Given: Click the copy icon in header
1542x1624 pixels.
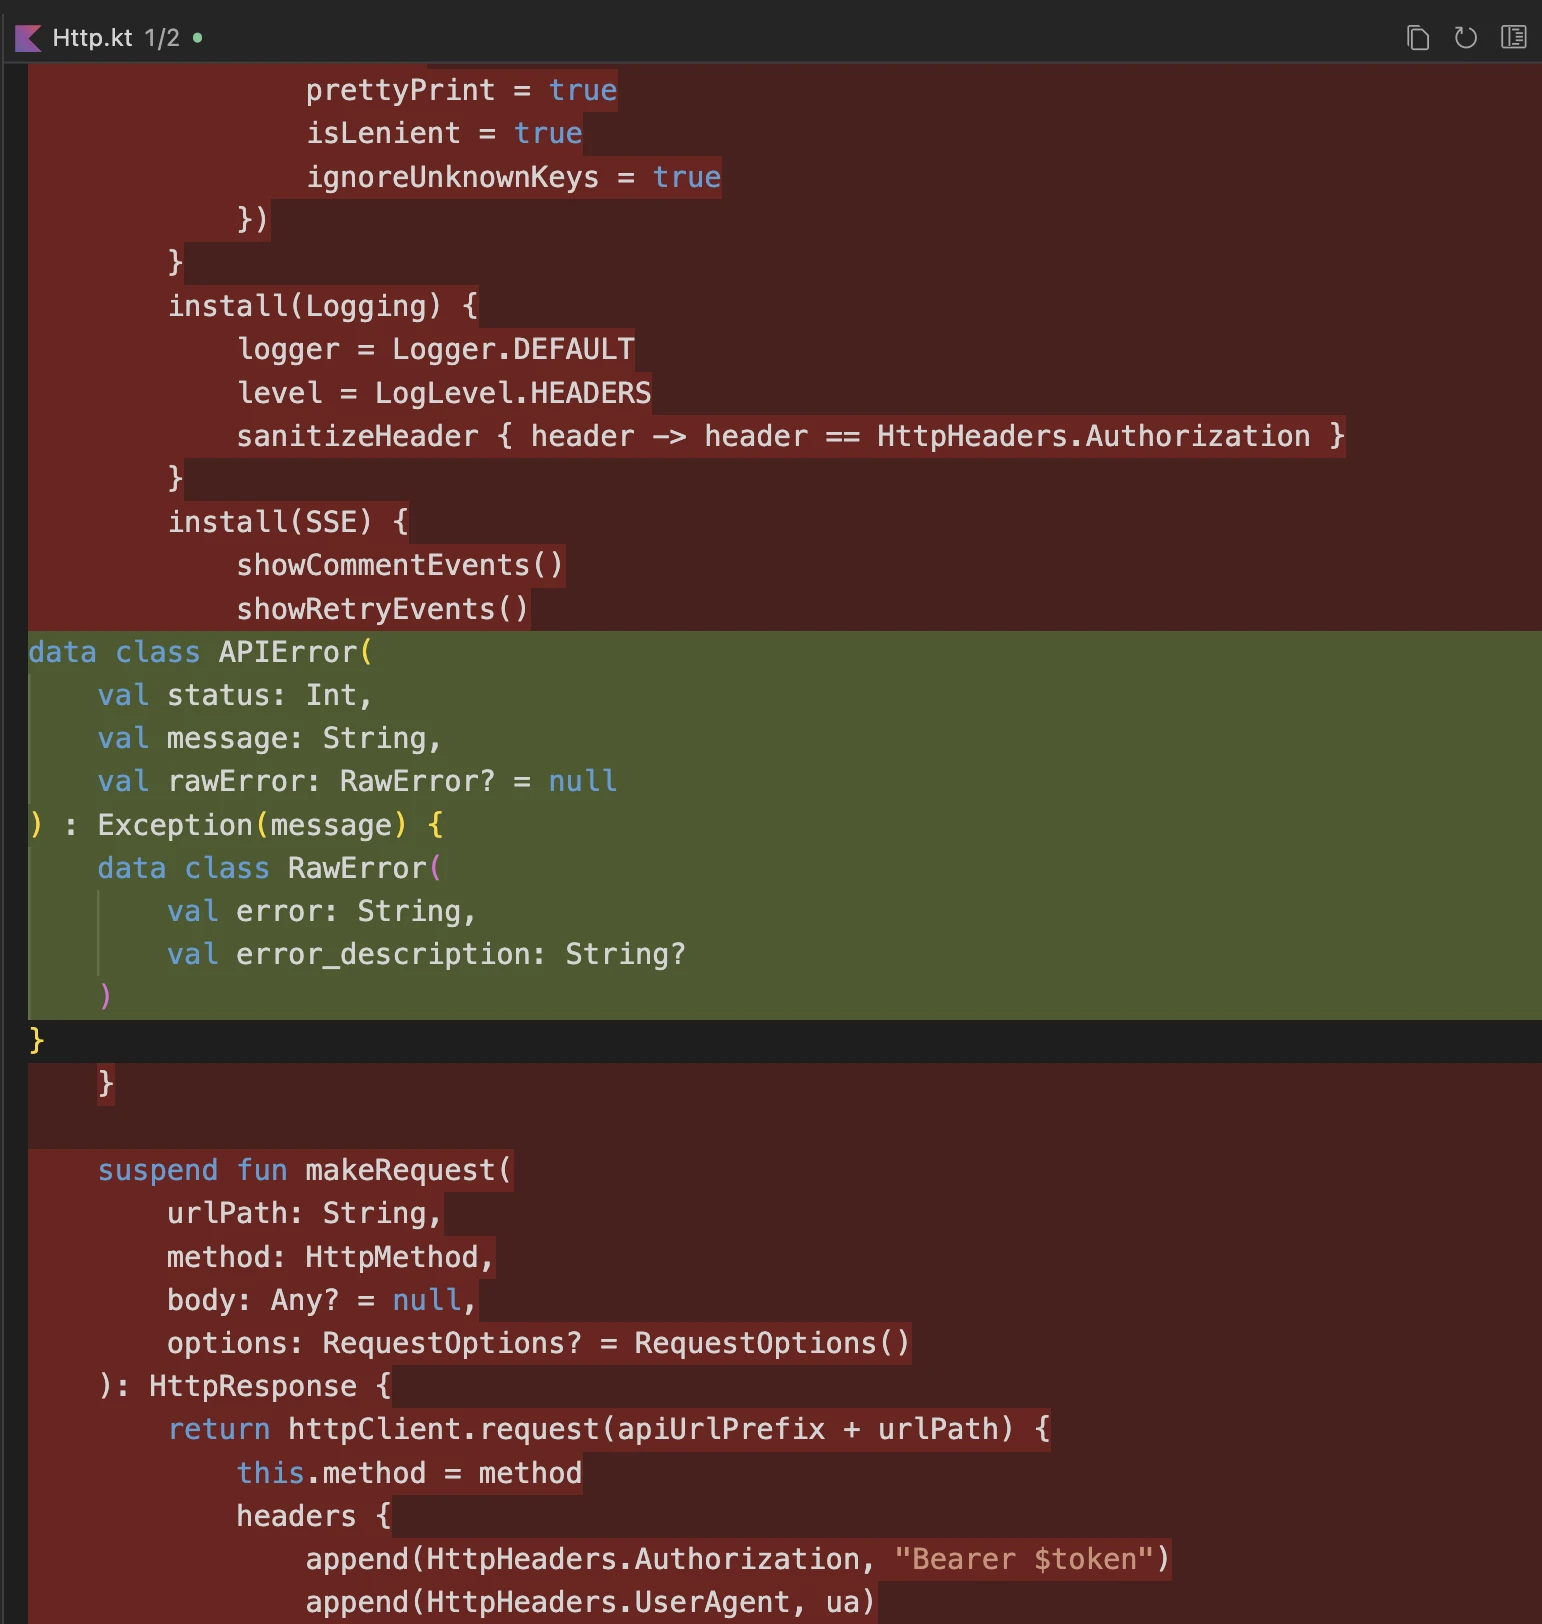Looking at the screenshot, I should [x=1417, y=38].
